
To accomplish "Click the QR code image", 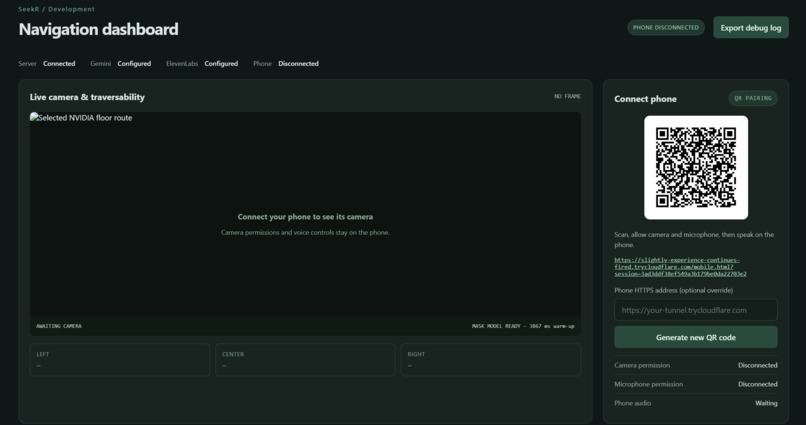I will (696, 168).
